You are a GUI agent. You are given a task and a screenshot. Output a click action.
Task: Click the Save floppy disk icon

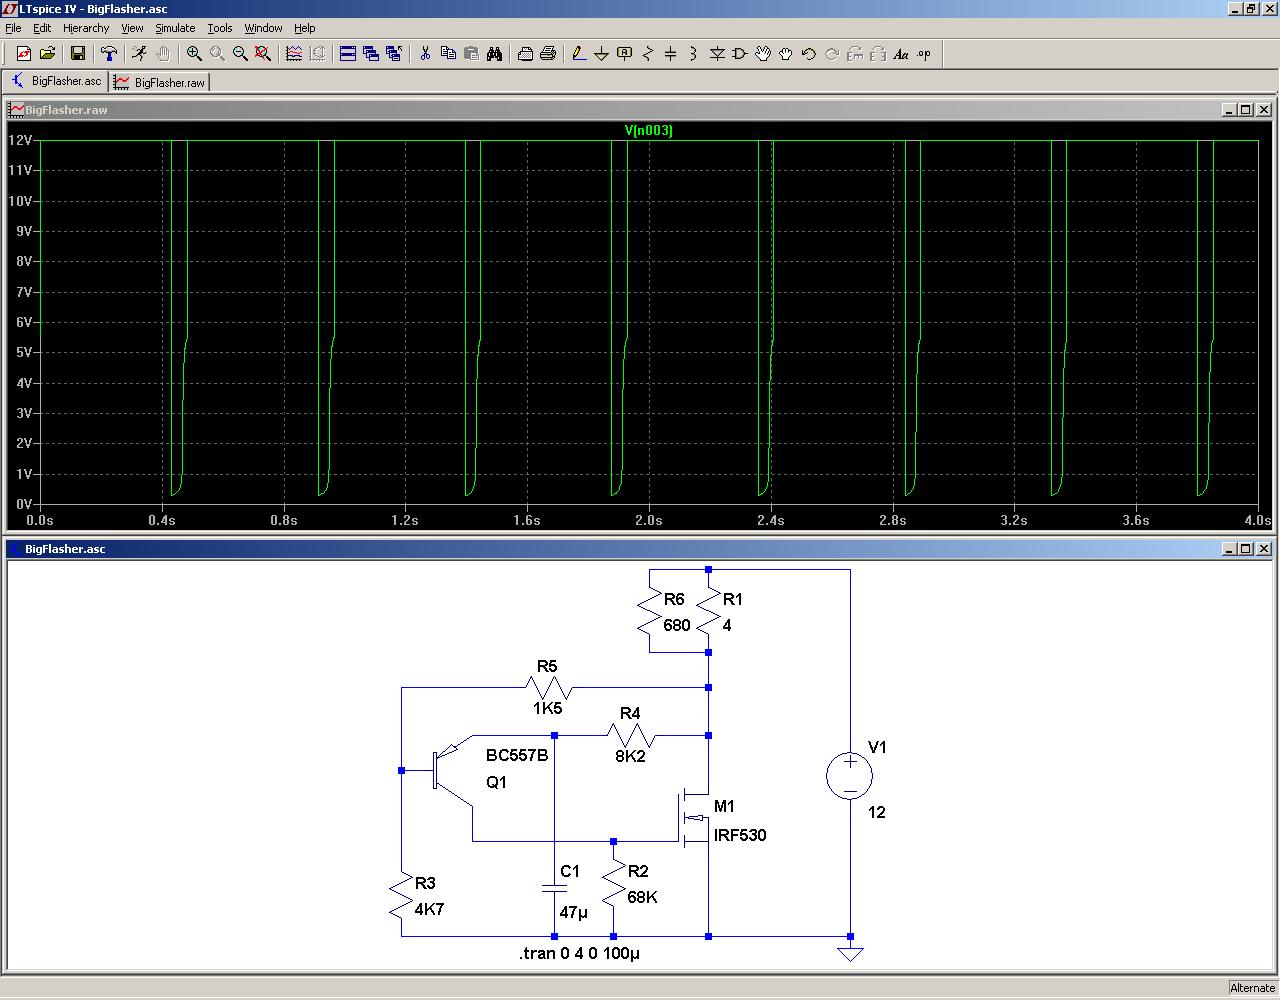78,54
